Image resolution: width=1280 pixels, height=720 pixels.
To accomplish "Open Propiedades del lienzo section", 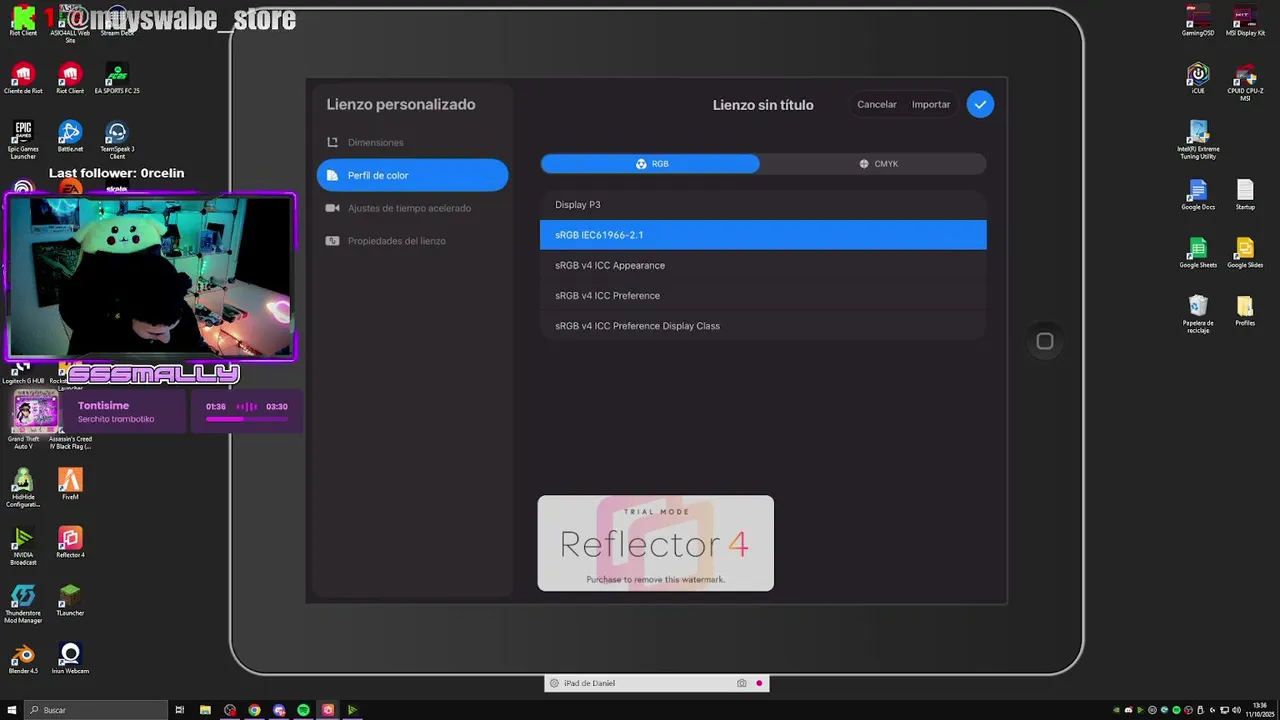I will point(412,241).
